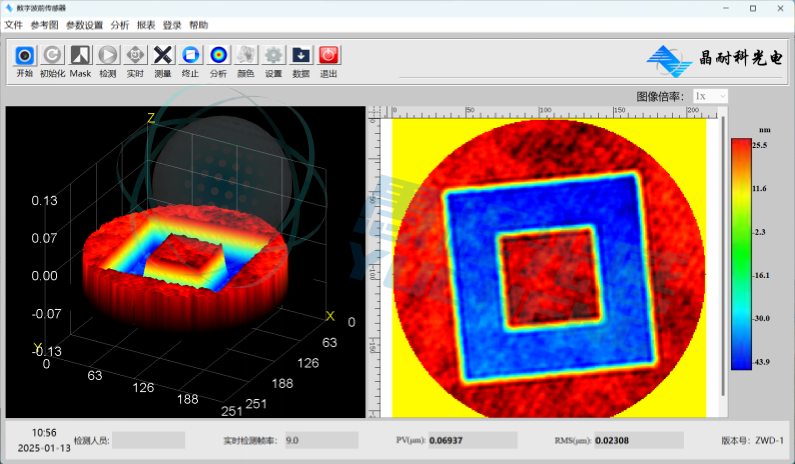Open 设置 (Settings) gear icon
This screenshot has height=464, width=795.
click(273, 56)
